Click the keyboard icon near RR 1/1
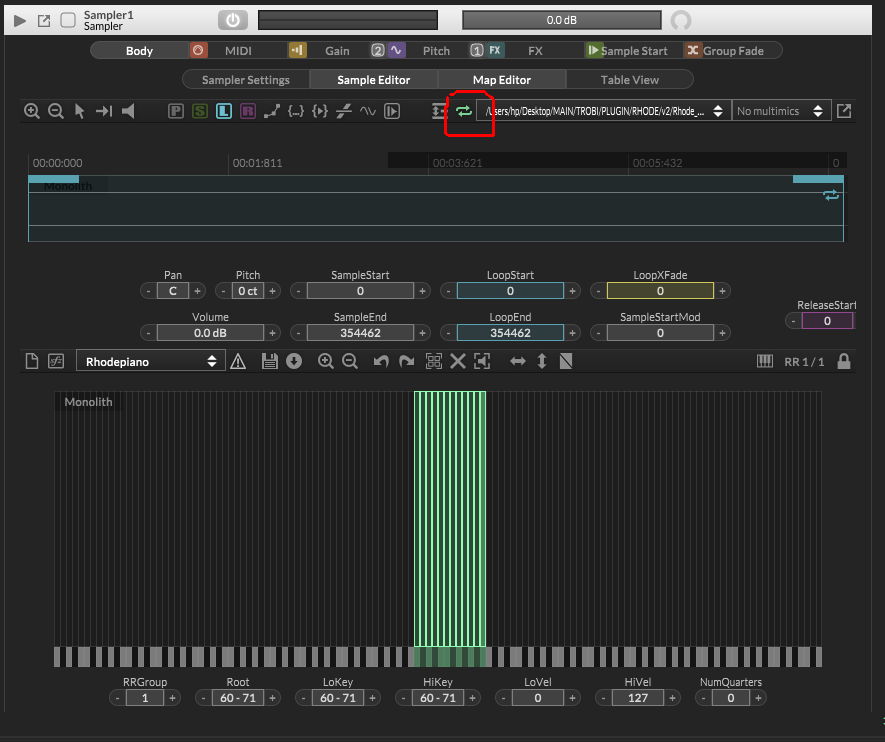Viewport: 885px width, 742px height. coord(765,361)
